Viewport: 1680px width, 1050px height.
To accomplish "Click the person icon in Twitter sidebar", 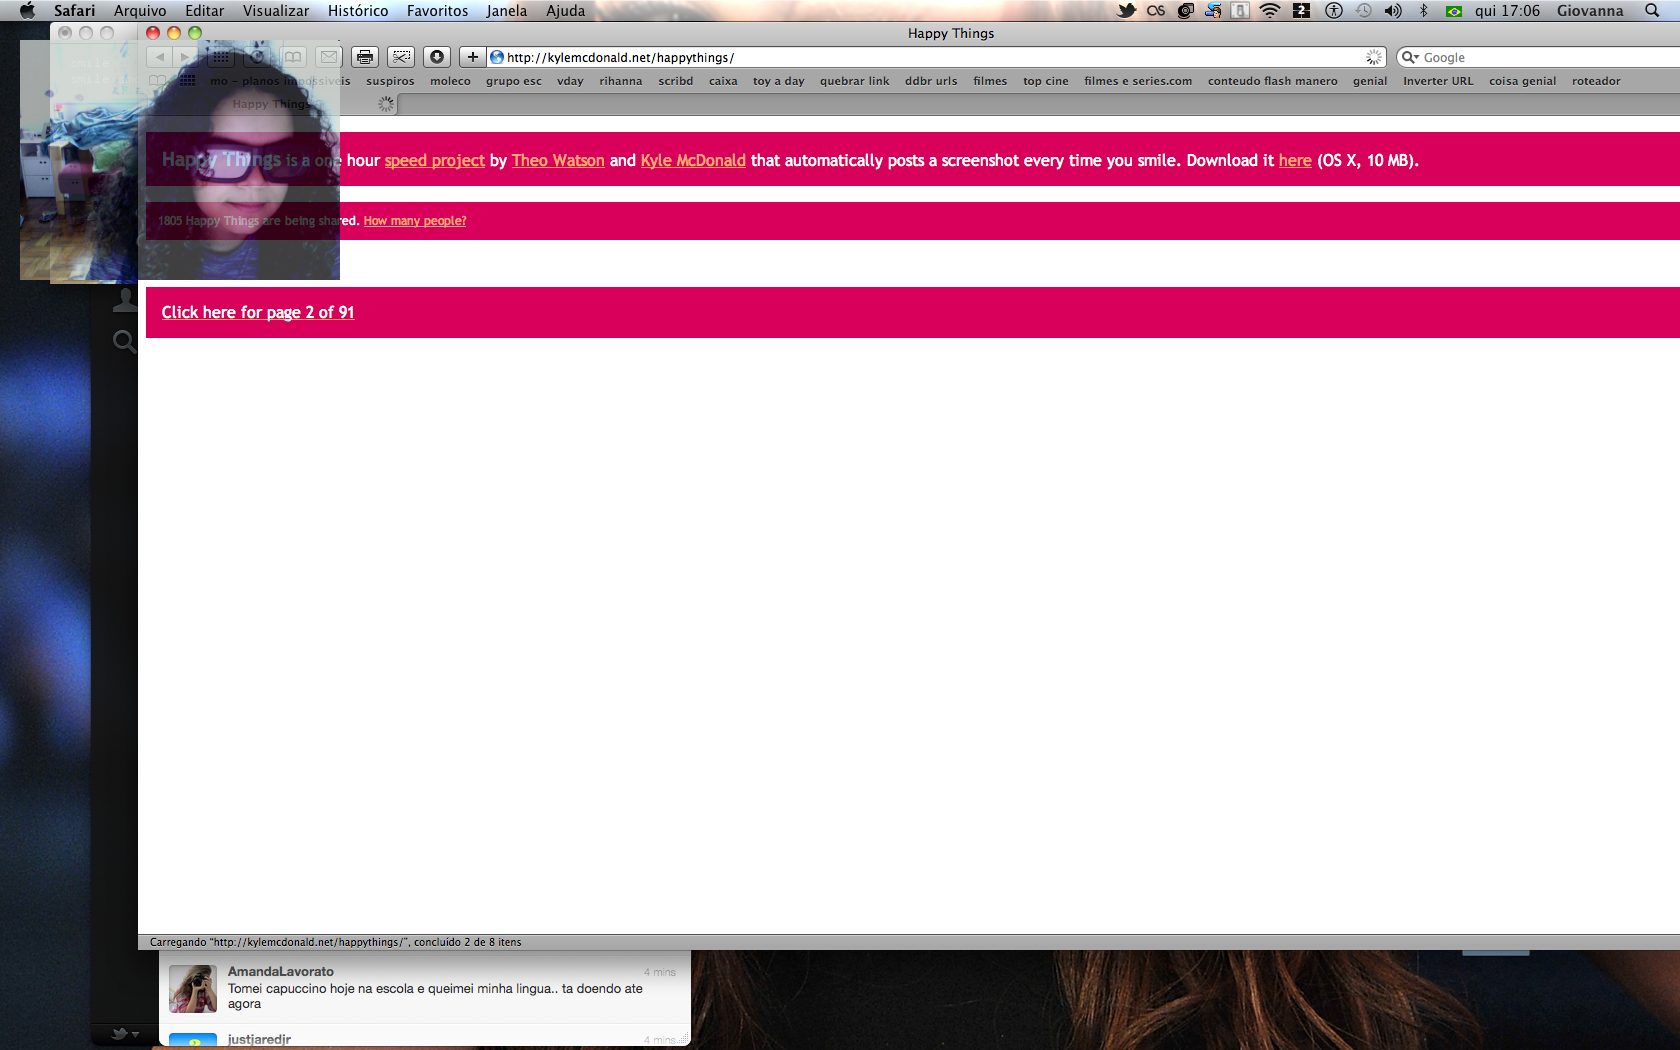I will 124,299.
